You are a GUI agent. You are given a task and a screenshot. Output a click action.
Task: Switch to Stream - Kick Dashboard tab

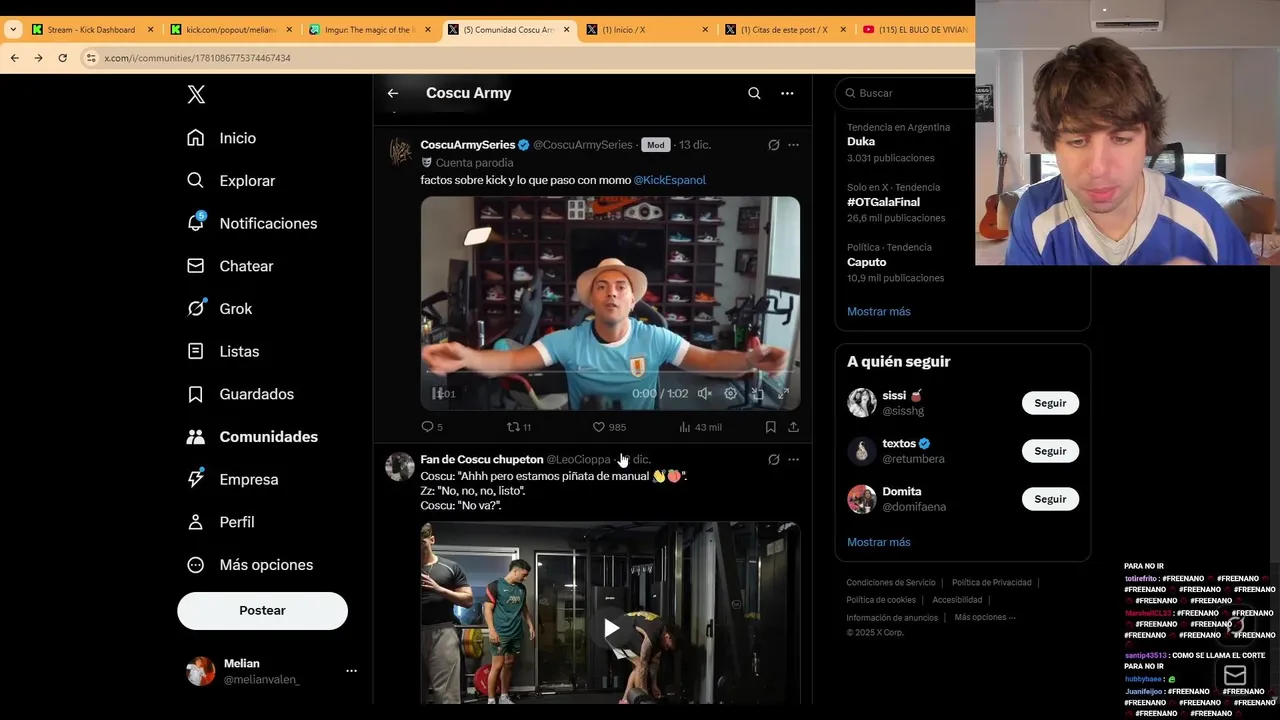pyautogui.click(x=91, y=30)
